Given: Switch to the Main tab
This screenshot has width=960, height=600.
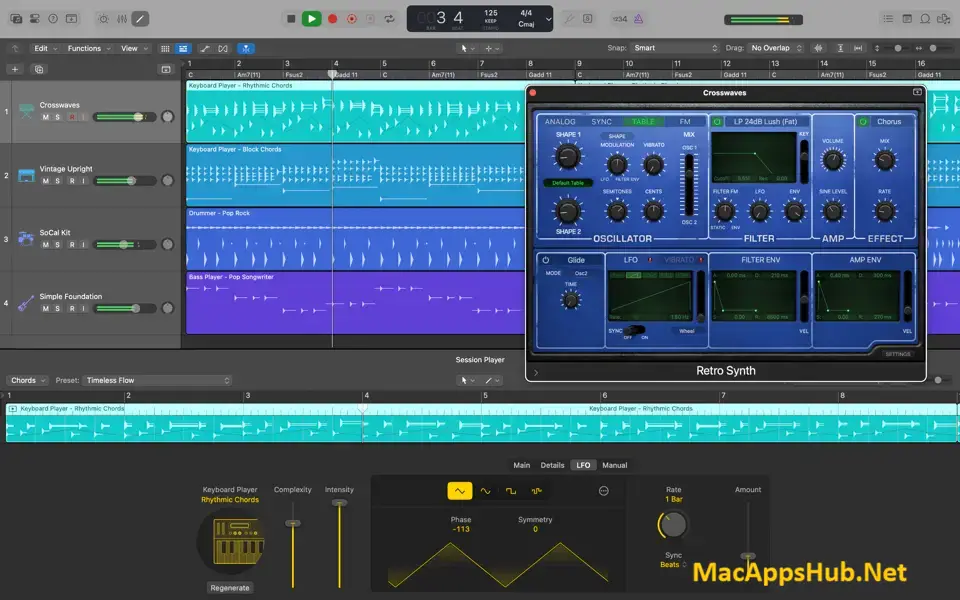Looking at the screenshot, I should click(x=522, y=465).
